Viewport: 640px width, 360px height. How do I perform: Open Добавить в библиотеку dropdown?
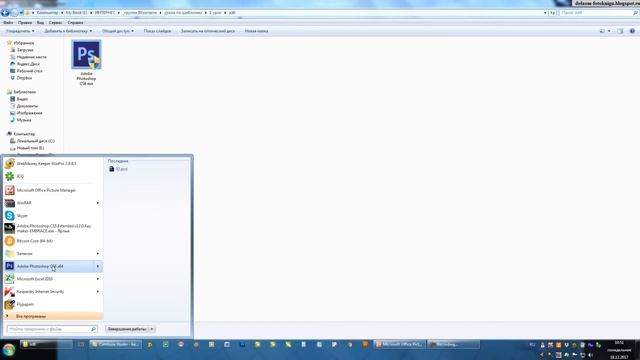pyautogui.click(x=68, y=31)
